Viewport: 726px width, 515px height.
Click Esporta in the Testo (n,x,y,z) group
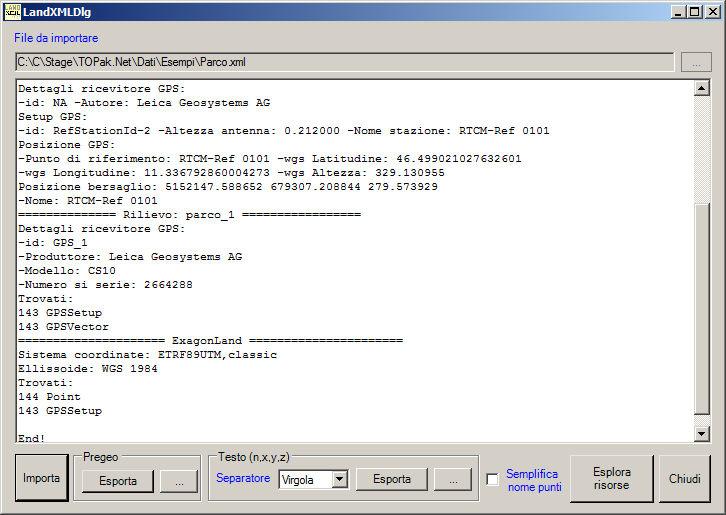pos(392,480)
